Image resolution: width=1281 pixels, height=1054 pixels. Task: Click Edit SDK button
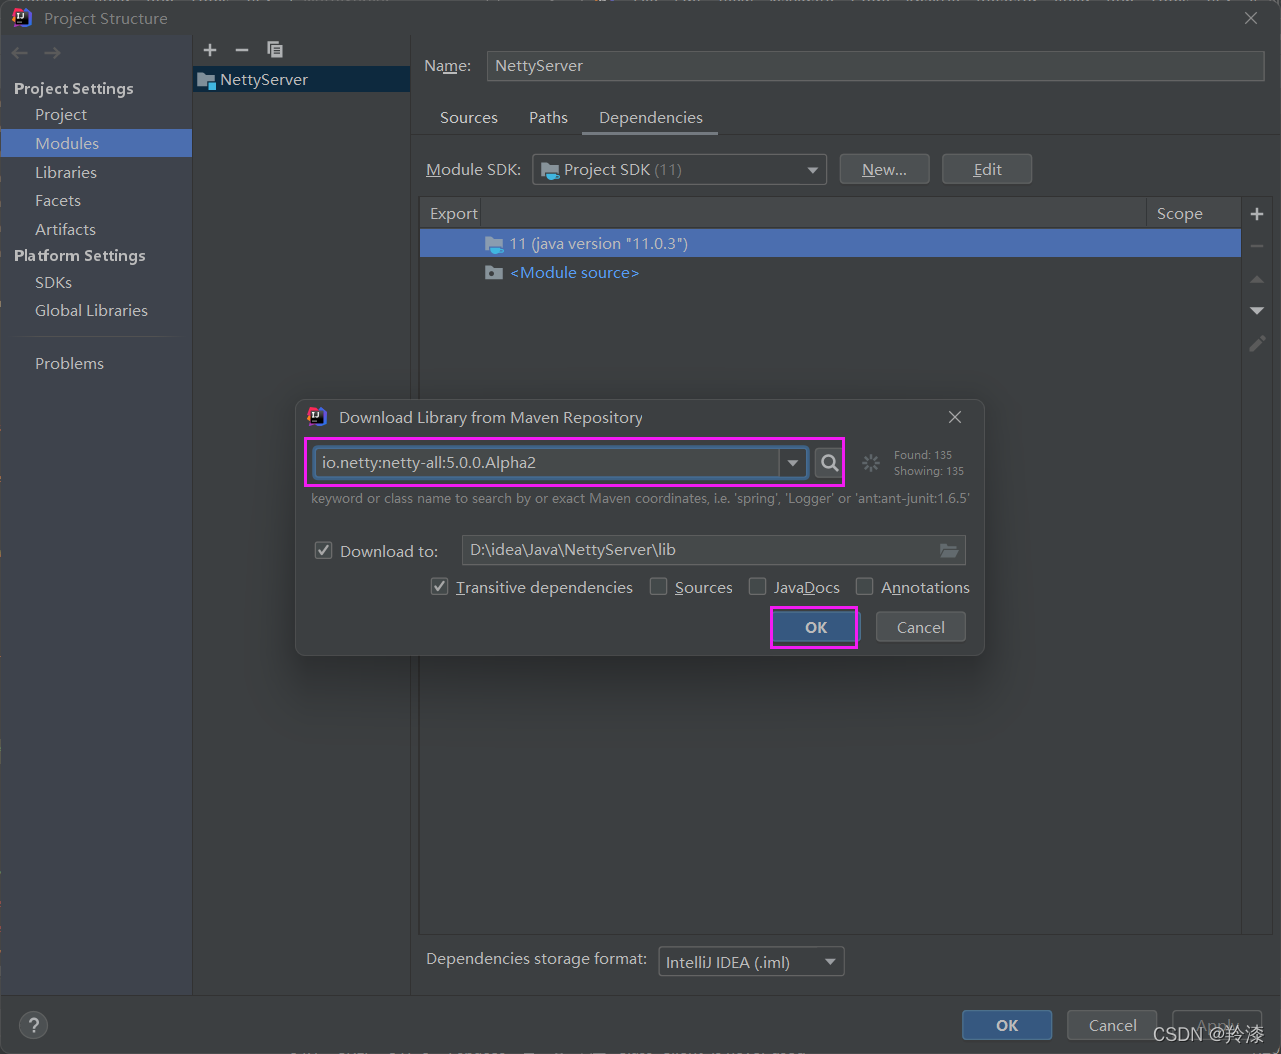[987, 170]
